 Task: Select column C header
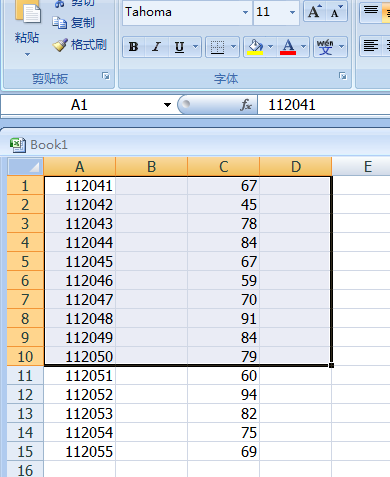click(224, 167)
